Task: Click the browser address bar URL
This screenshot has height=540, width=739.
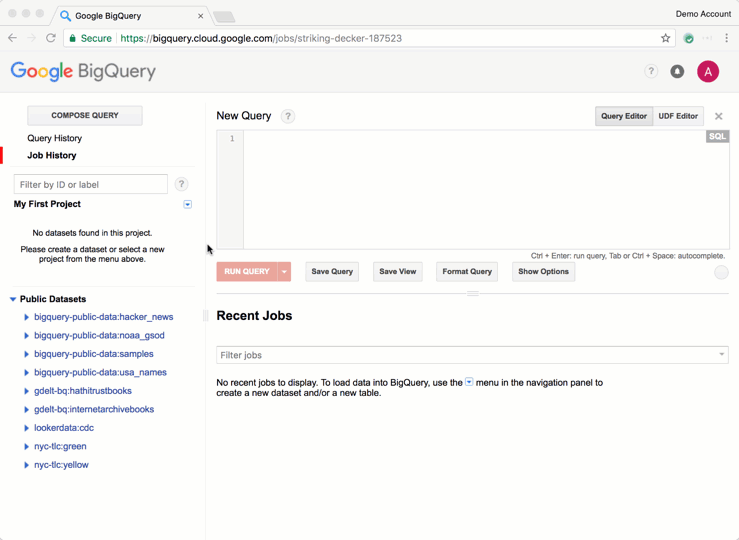Action: pyautogui.click(x=261, y=38)
